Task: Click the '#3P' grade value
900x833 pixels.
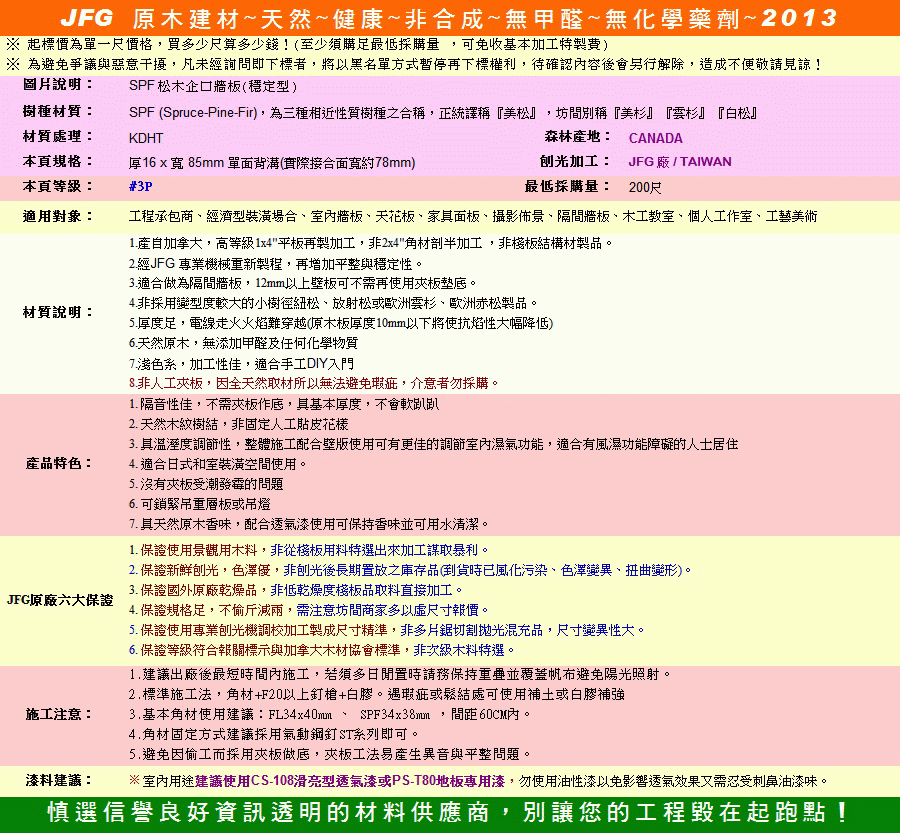Action: click(x=141, y=187)
